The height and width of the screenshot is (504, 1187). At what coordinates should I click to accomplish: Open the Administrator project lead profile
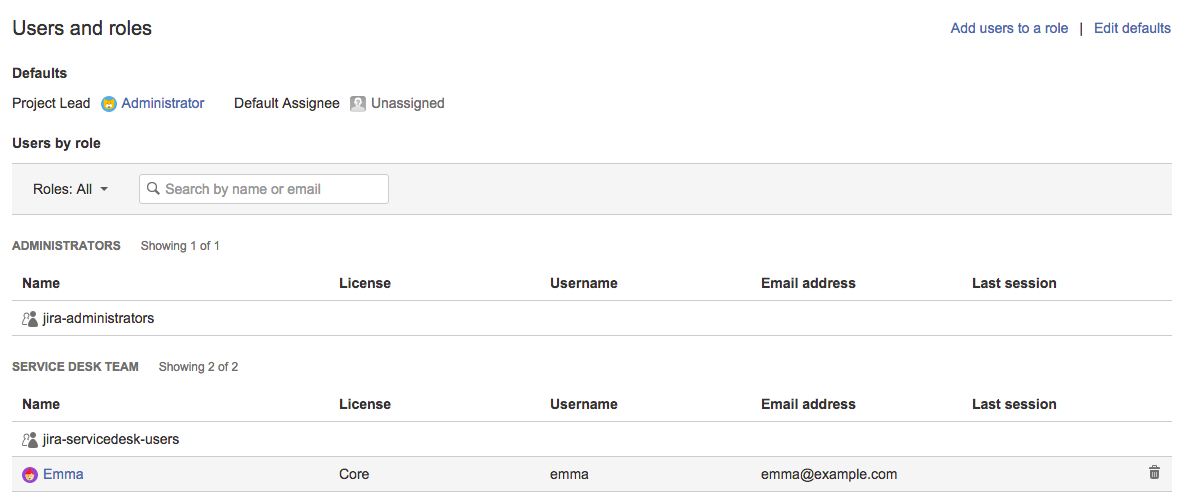[163, 103]
